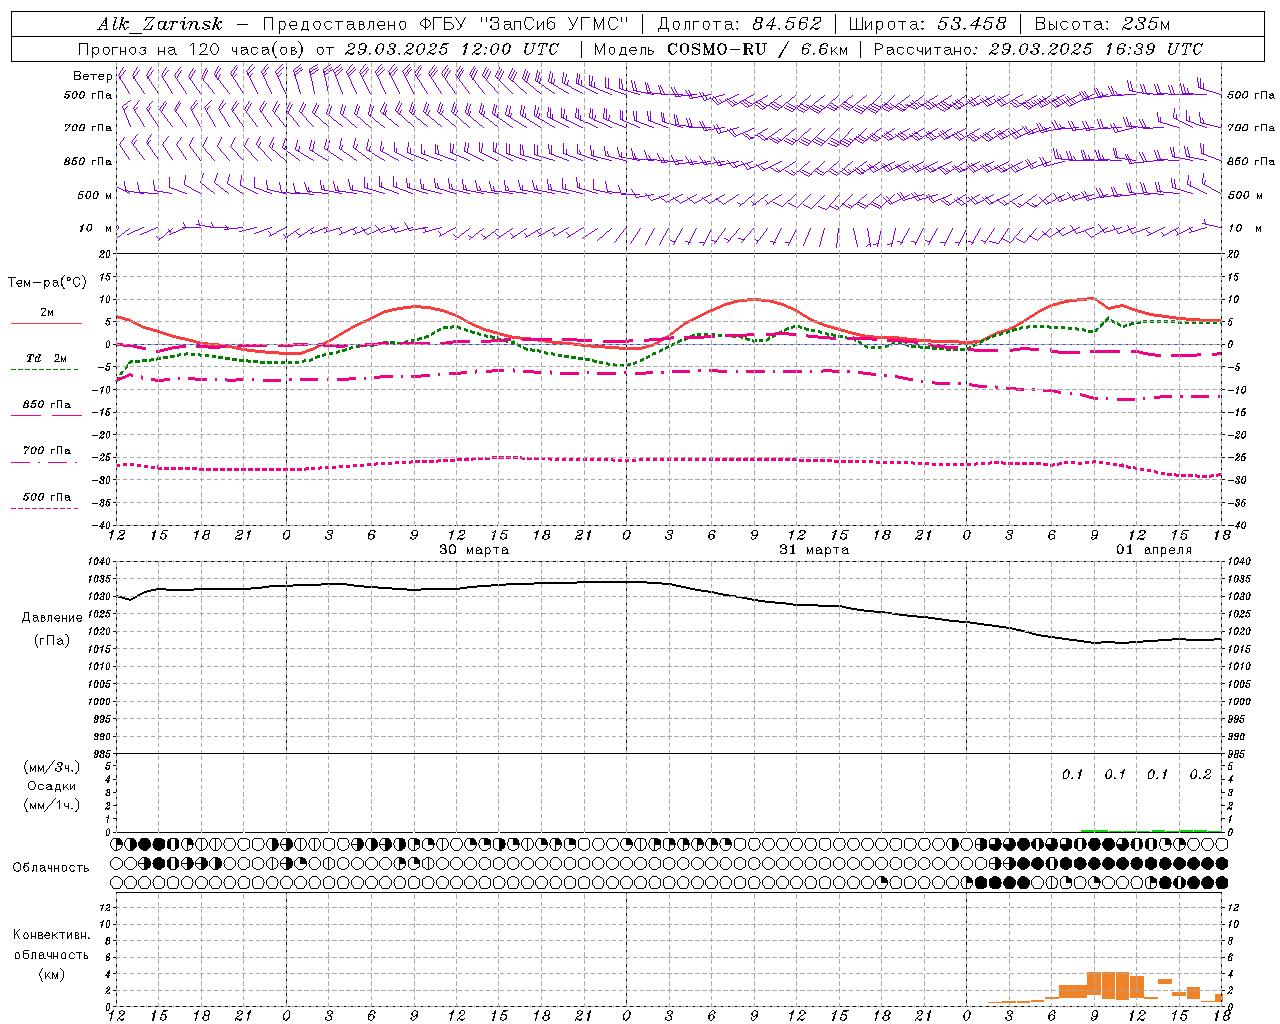Click the "Тем-ра(°C)" temperature panel label
The height and width of the screenshot is (1024, 1280).
(47, 283)
